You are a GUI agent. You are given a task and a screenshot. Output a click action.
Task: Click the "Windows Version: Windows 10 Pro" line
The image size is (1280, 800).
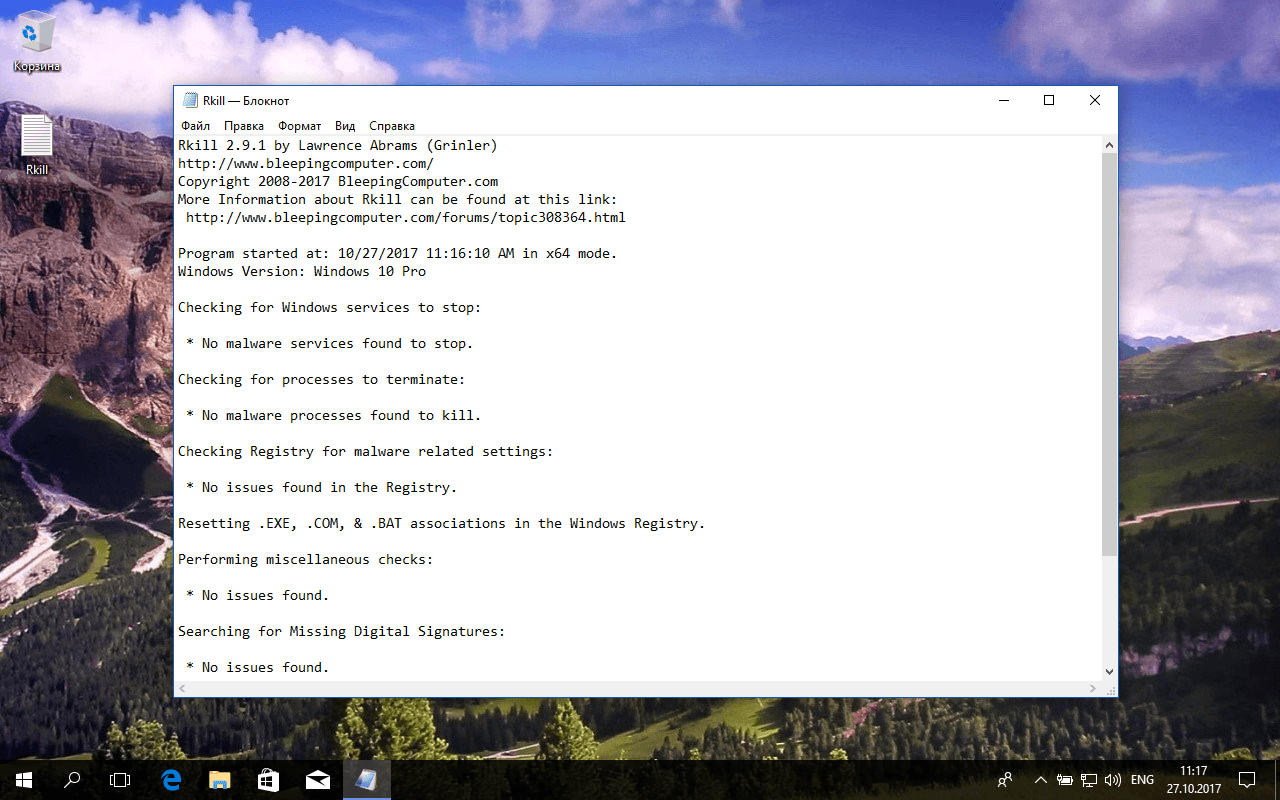click(302, 271)
